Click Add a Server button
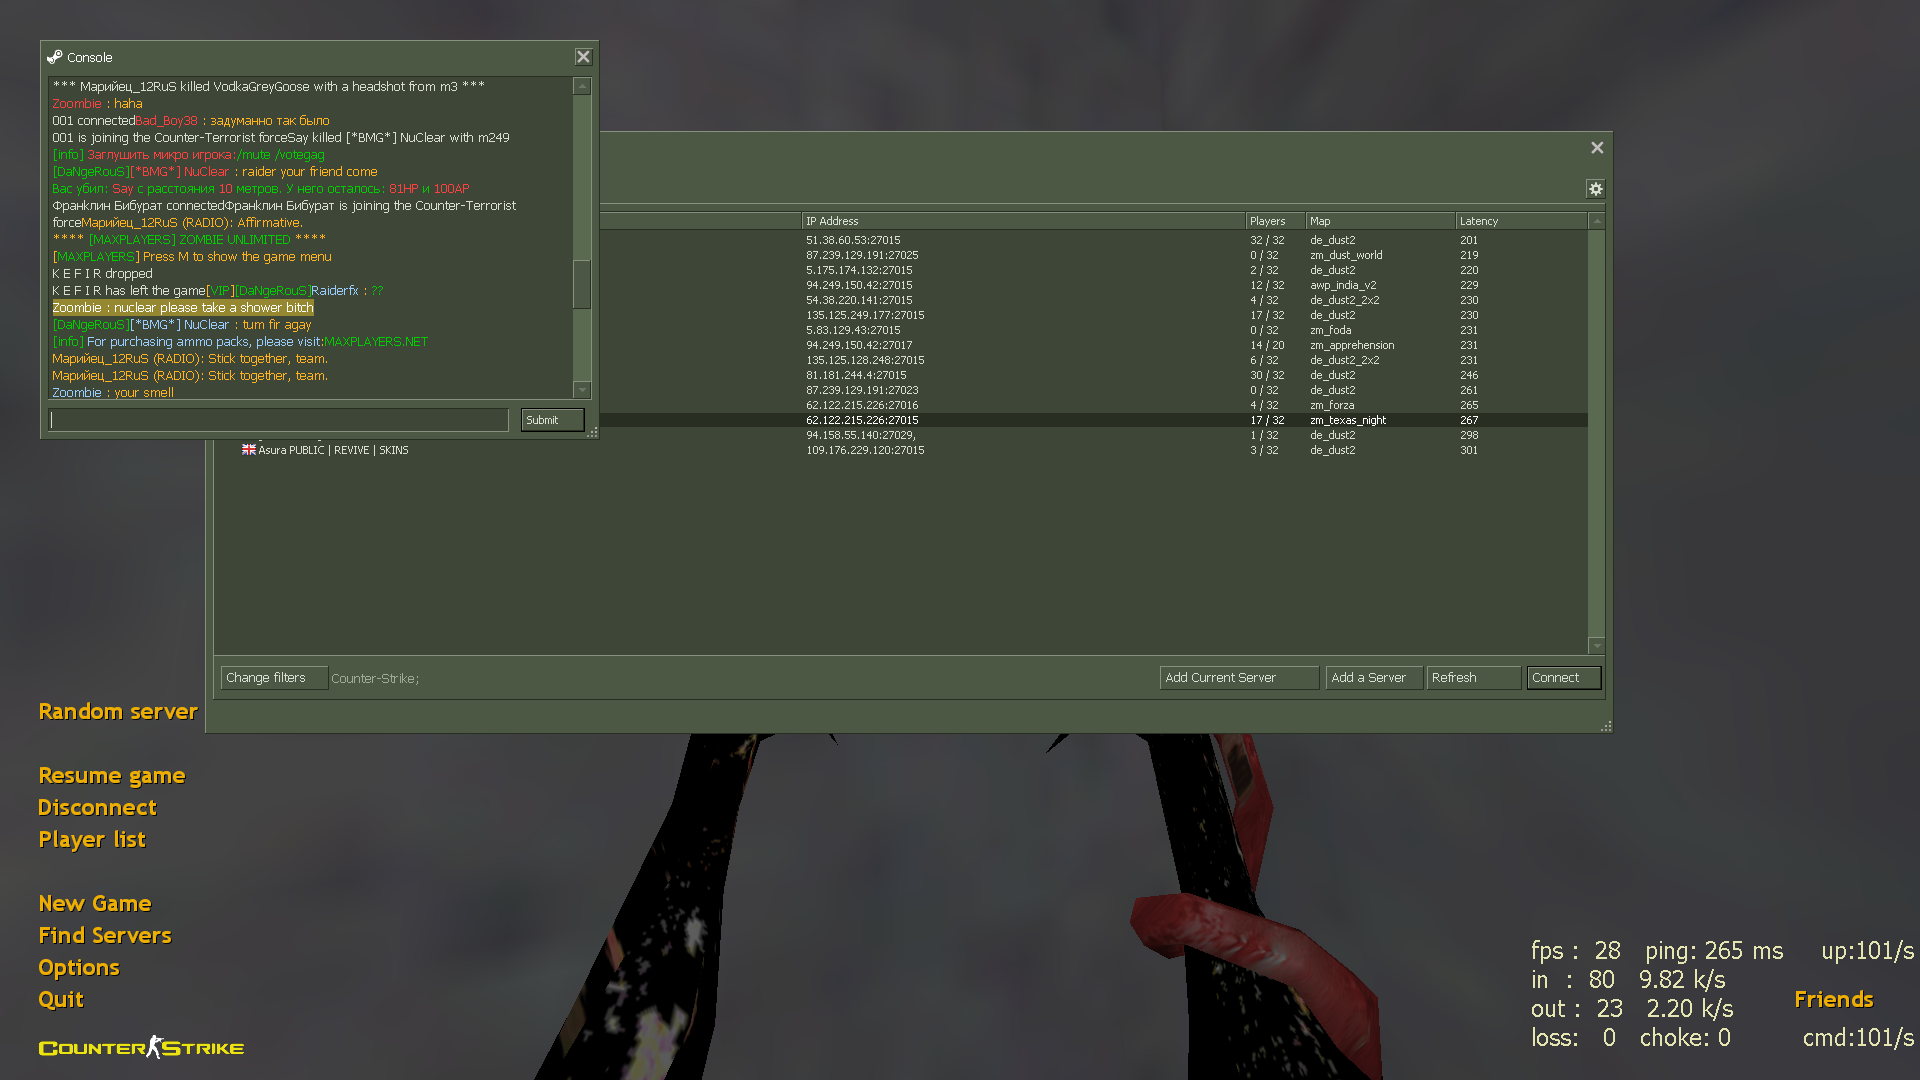The height and width of the screenshot is (1080, 1920). [x=1374, y=678]
